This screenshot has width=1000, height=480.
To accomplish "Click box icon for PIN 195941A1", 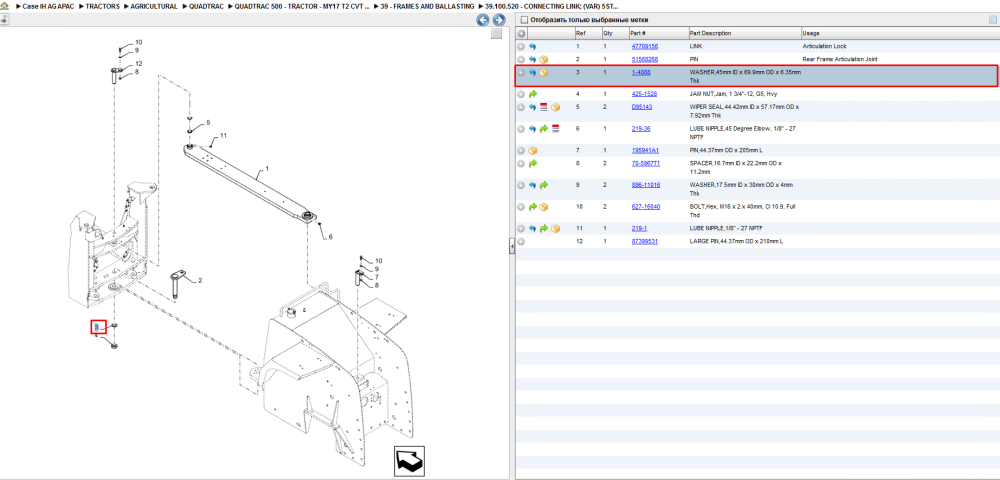I will click(533, 150).
